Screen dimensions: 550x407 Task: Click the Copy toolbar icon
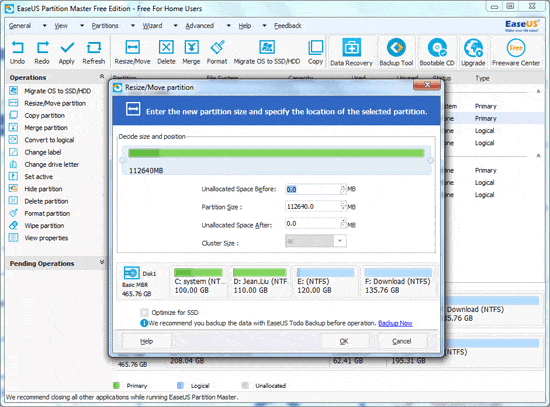(315, 52)
